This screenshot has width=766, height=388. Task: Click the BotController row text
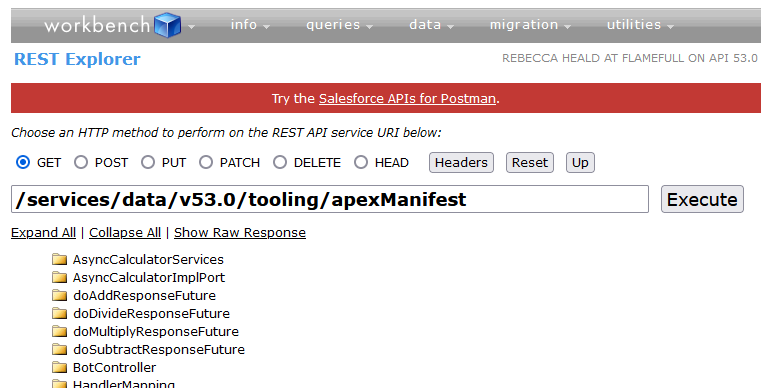point(114,367)
